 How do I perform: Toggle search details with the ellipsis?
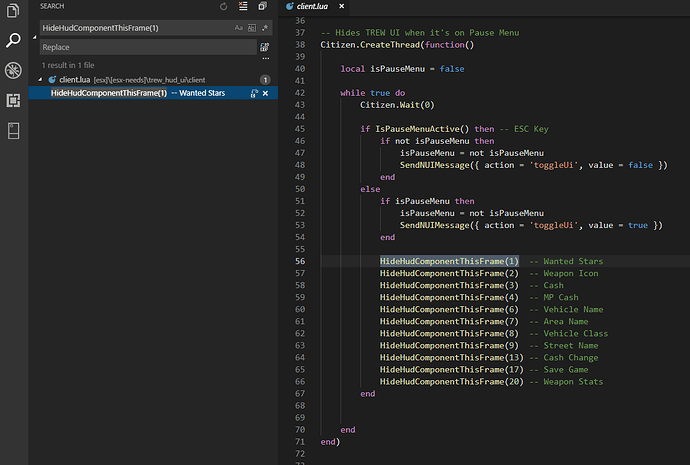(x=265, y=59)
